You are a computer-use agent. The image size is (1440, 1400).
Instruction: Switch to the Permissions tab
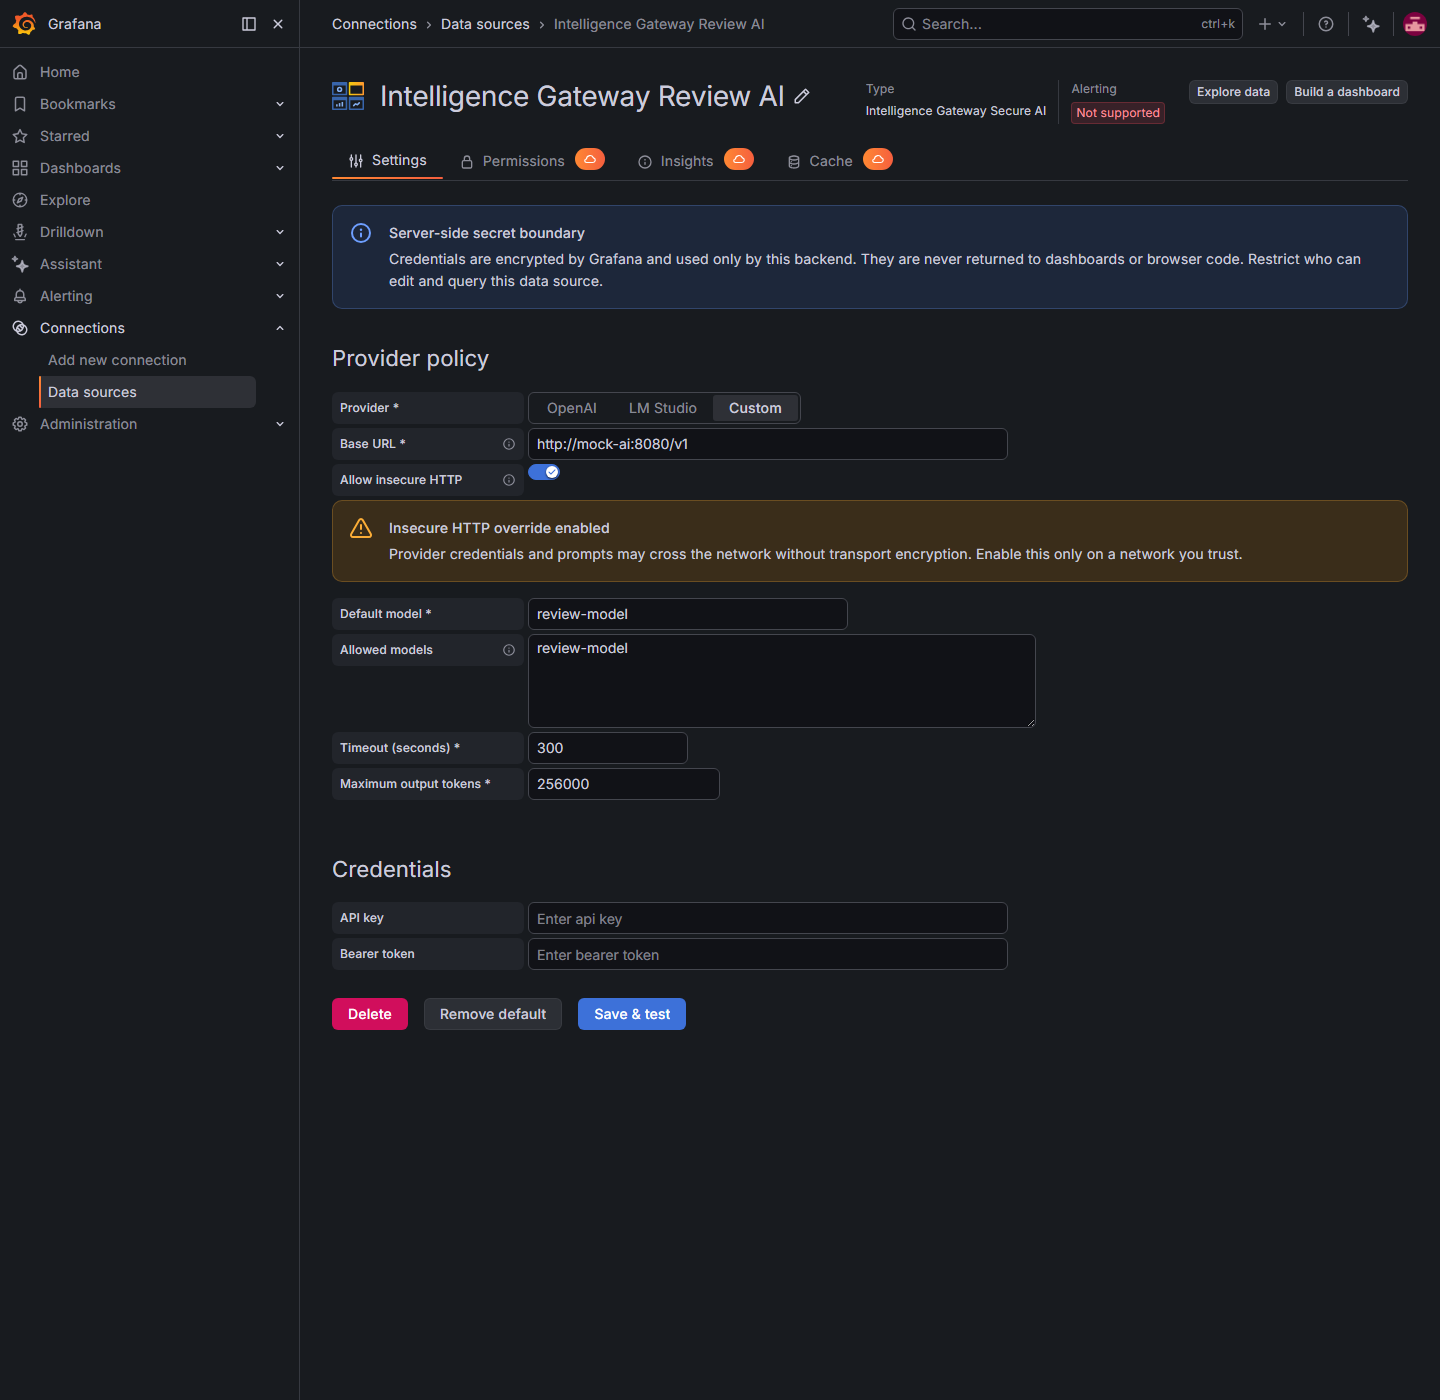point(512,161)
